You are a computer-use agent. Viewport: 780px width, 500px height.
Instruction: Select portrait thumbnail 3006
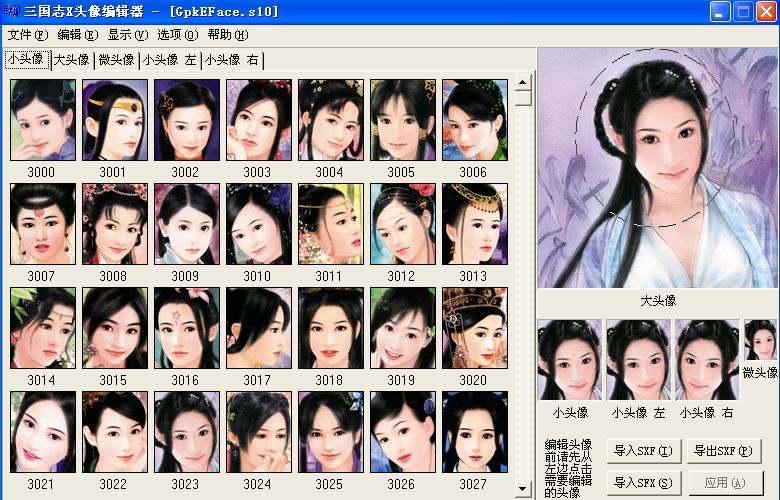[x=475, y=120]
